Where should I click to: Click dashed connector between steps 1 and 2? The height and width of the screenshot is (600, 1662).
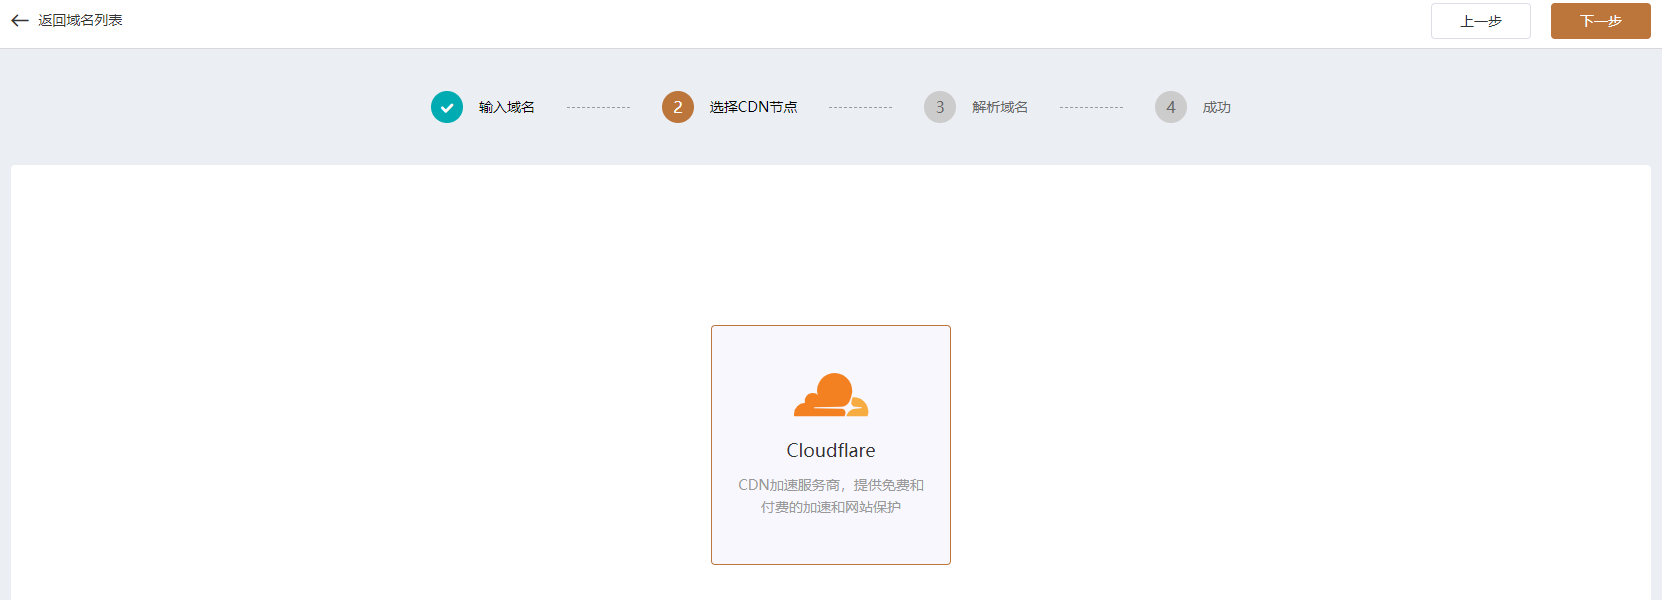[598, 107]
